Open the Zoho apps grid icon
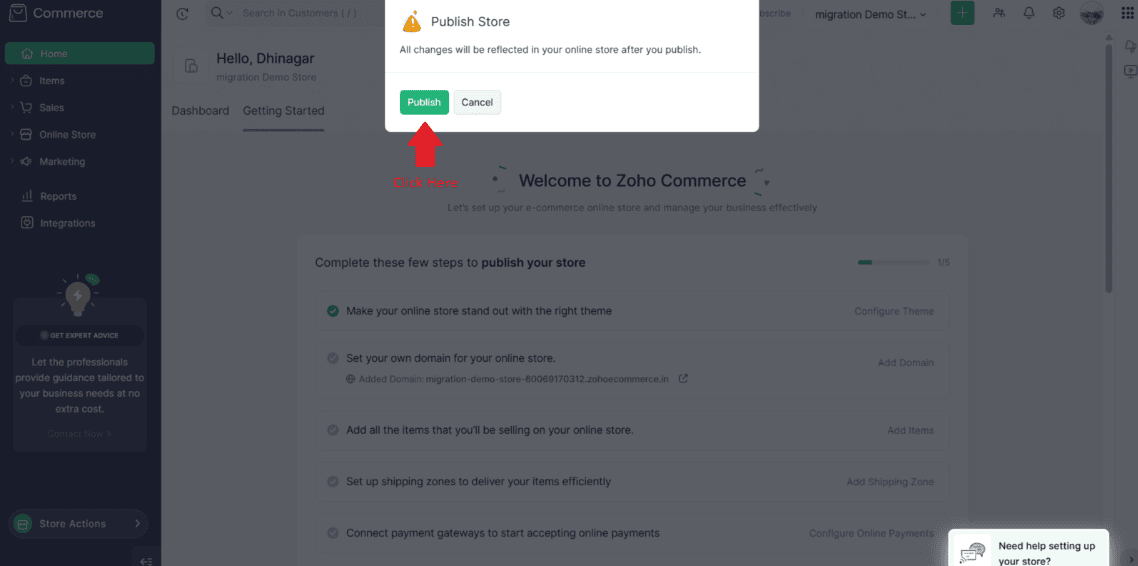Viewport: 1138px width, 566px height. 1128,13
